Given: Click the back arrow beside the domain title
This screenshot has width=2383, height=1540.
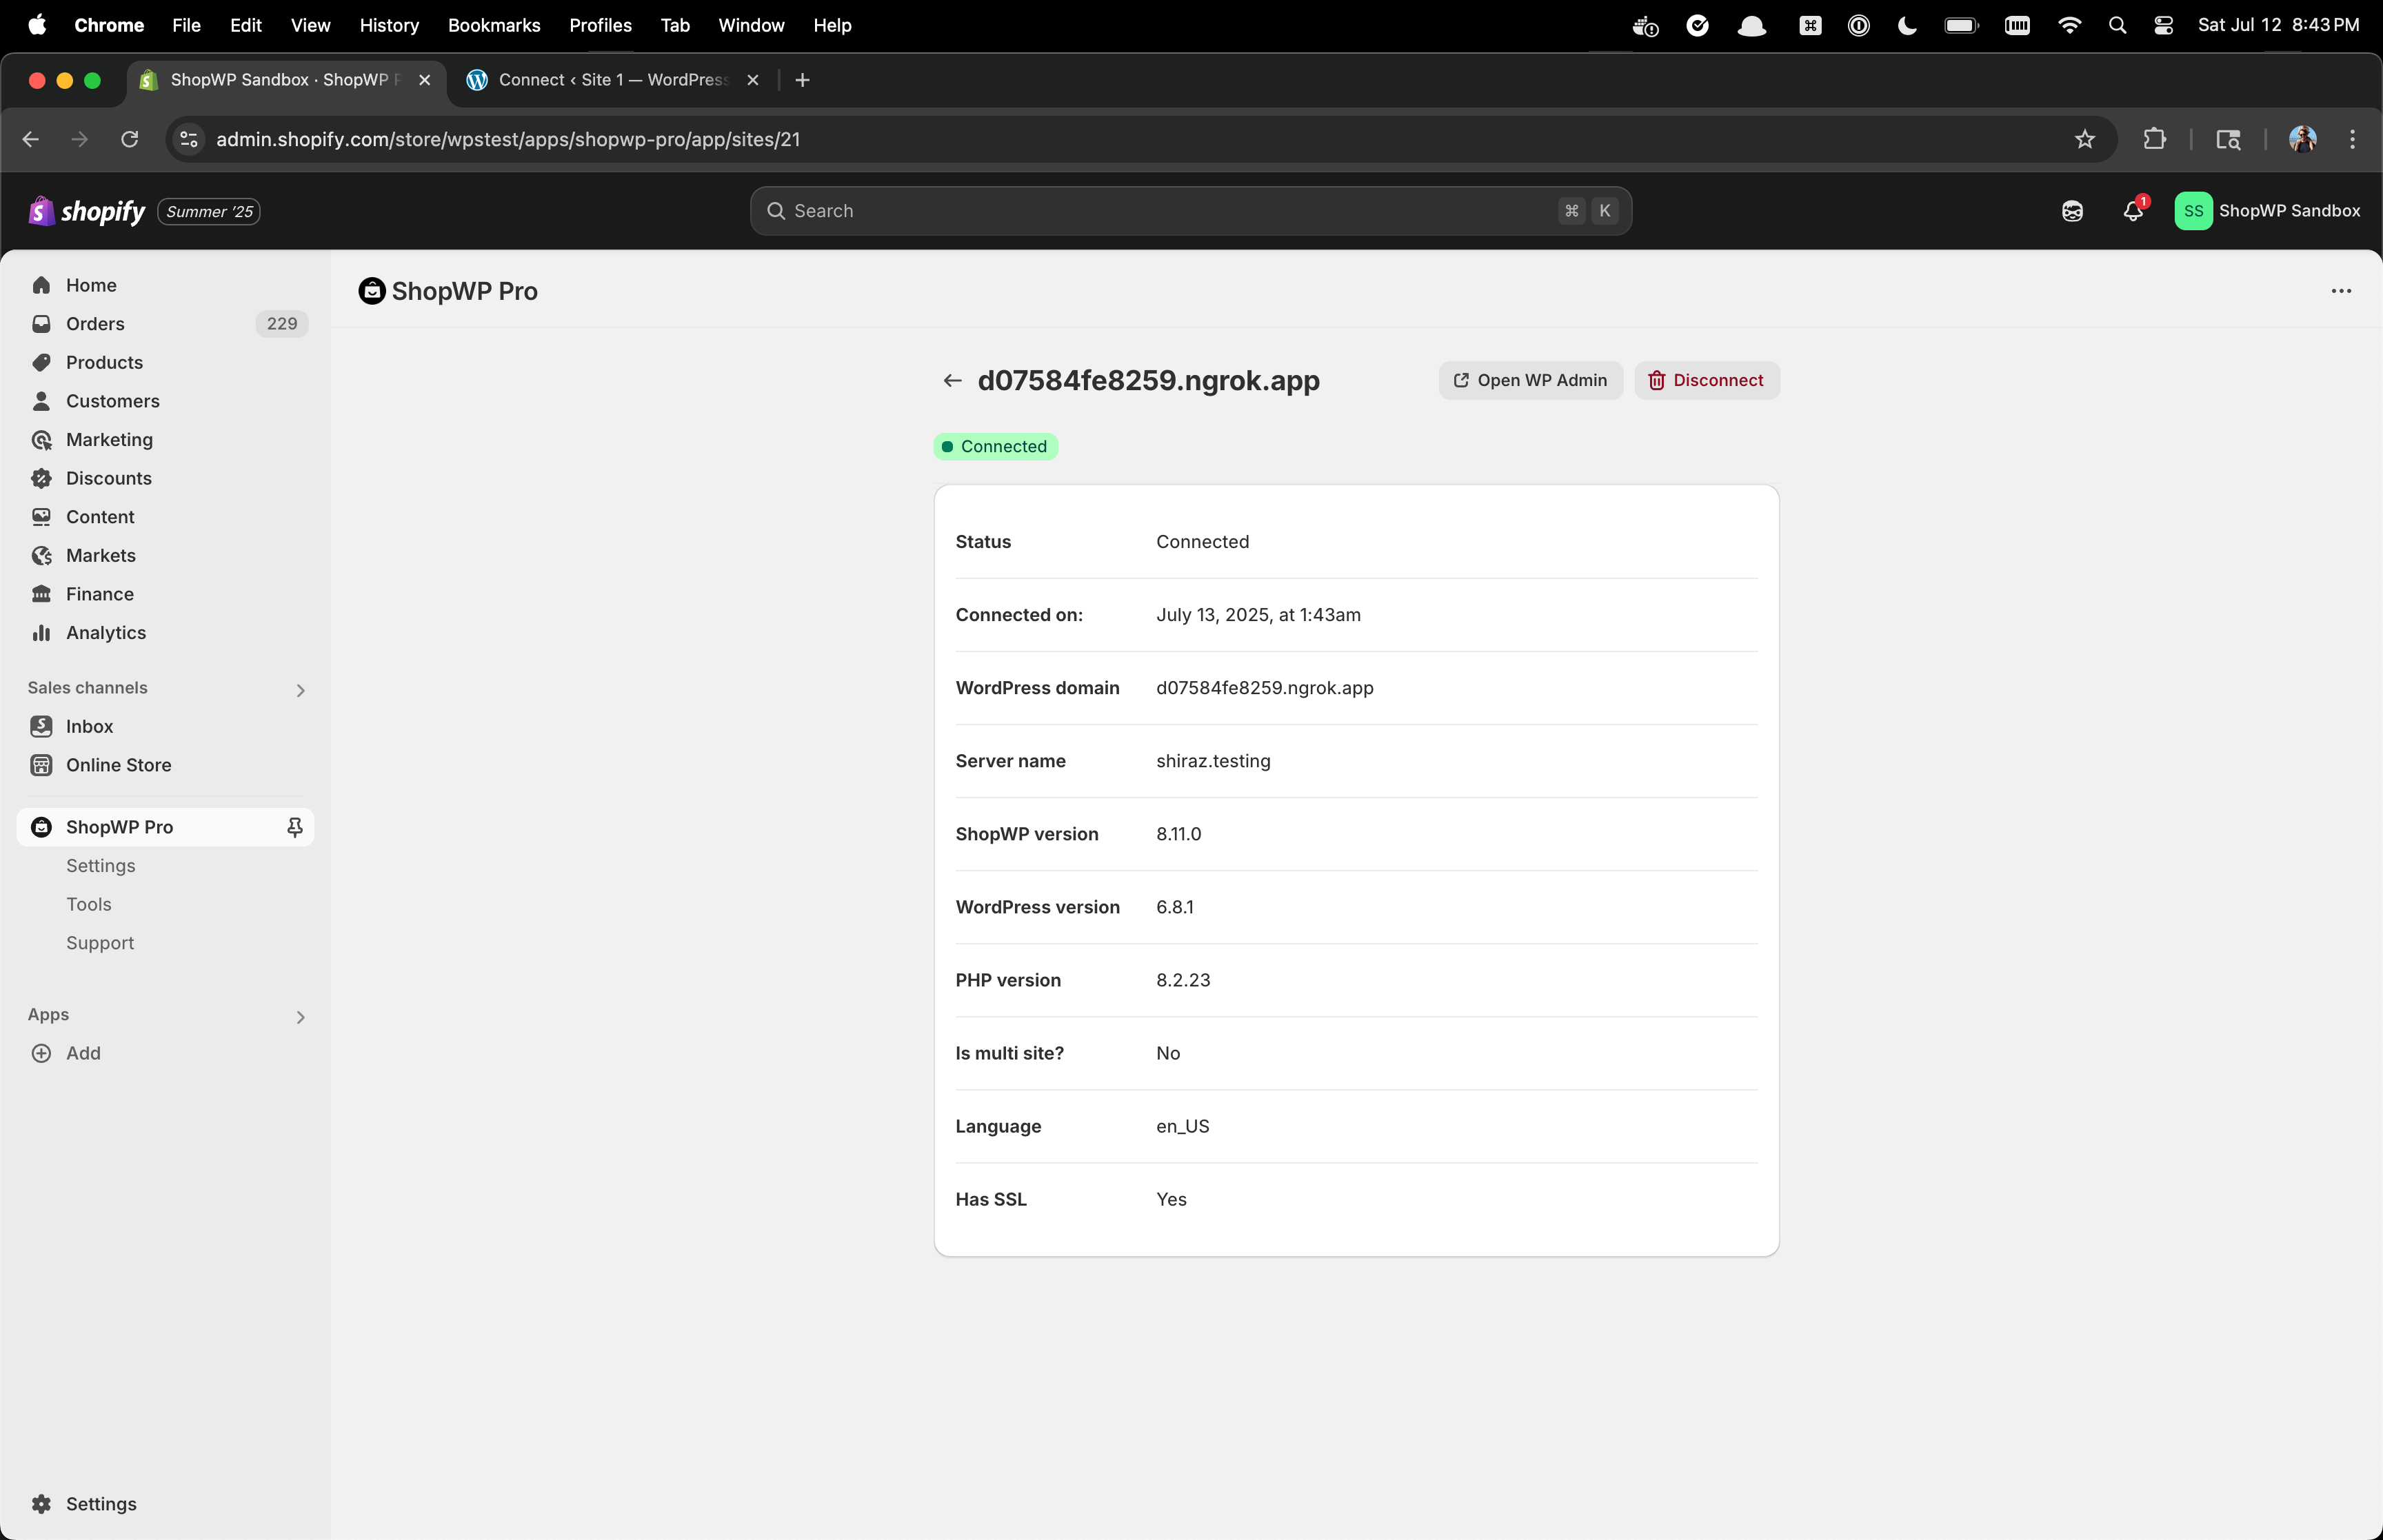Looking at the screenshot, I should tap(952, 381).
